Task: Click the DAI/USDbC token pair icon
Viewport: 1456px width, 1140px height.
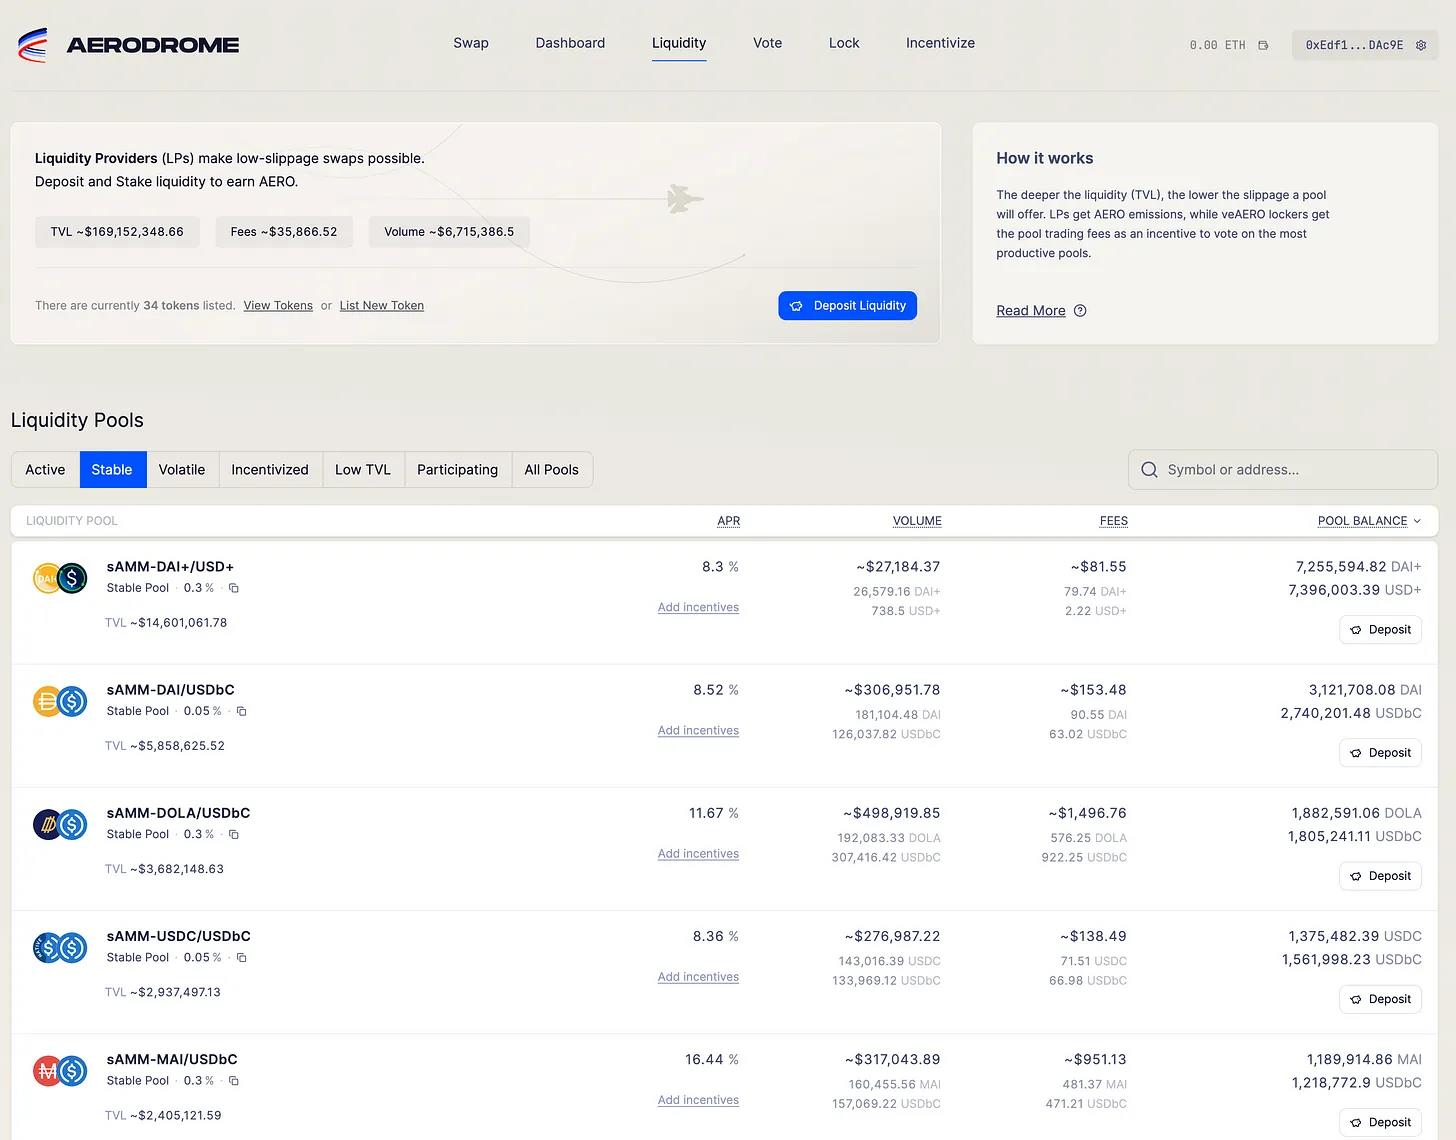Action: click(x=60, y=701)
